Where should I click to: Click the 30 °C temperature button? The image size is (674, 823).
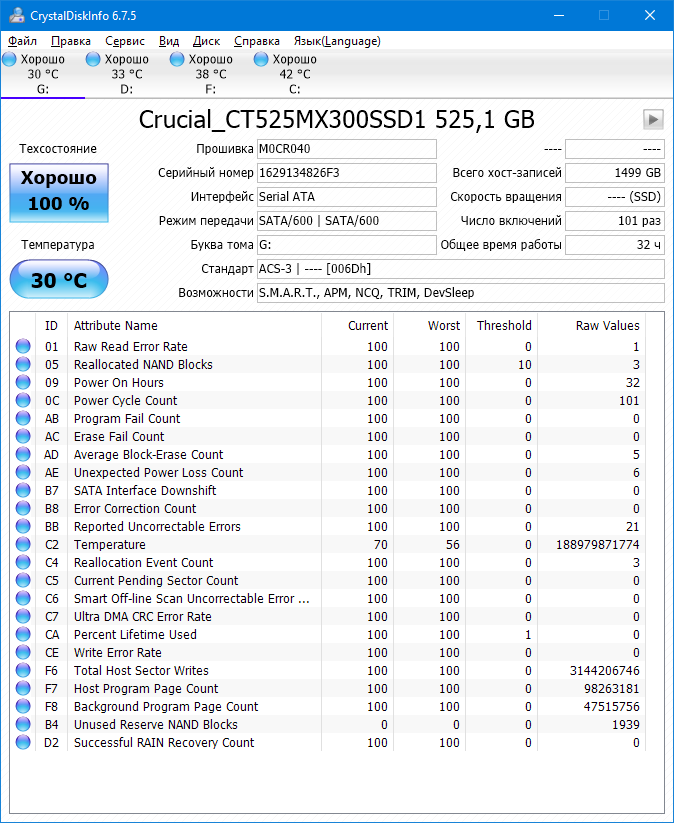(x=59, y=279)
